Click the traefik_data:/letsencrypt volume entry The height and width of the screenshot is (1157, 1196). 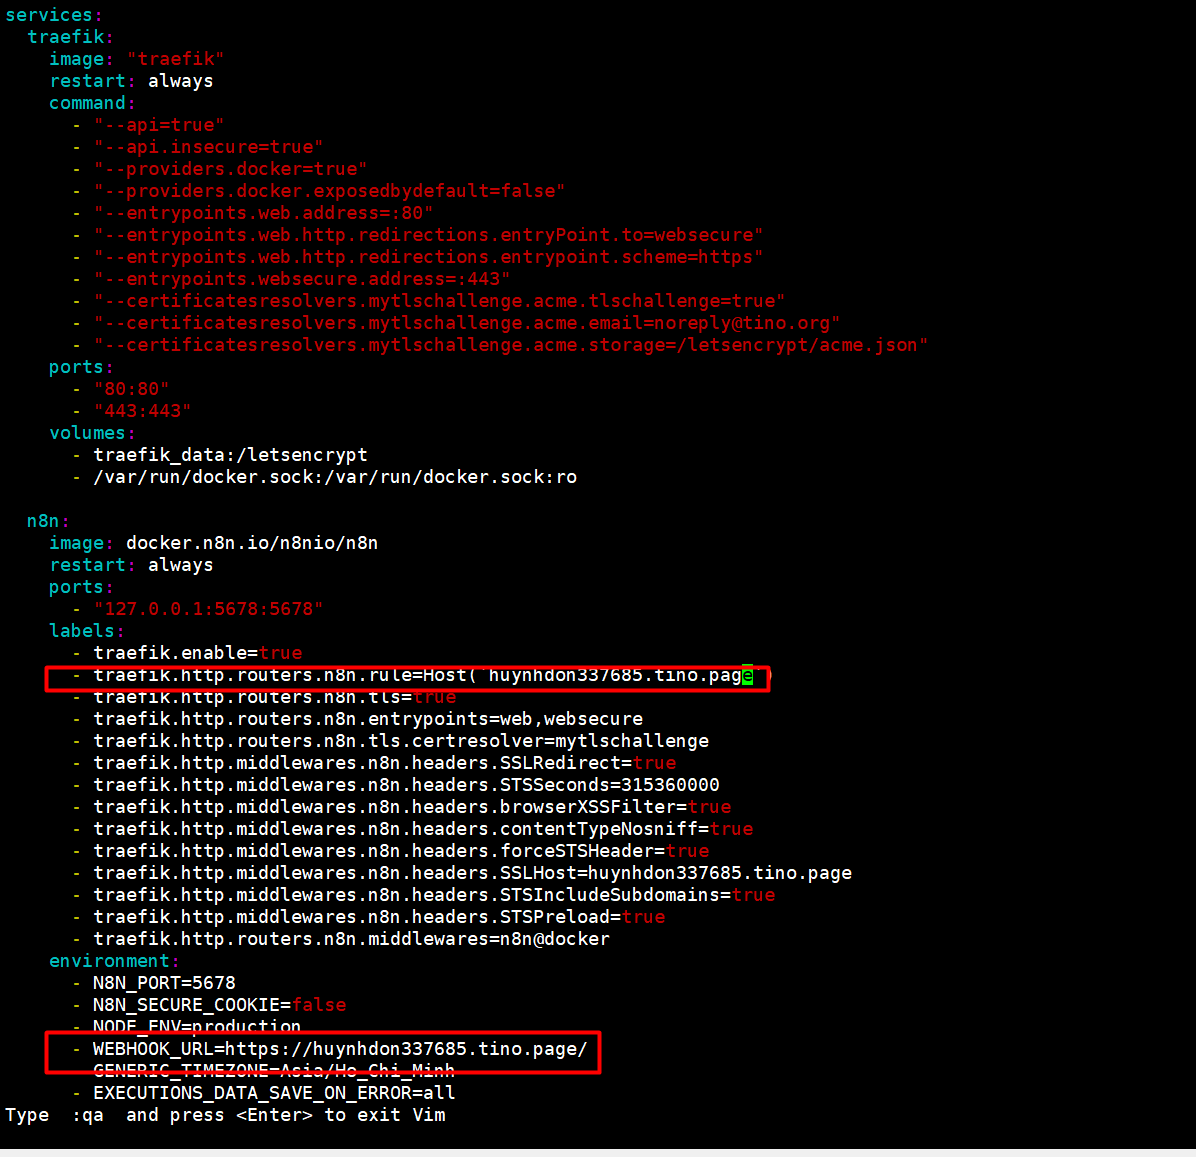click(x=230, y=455)
